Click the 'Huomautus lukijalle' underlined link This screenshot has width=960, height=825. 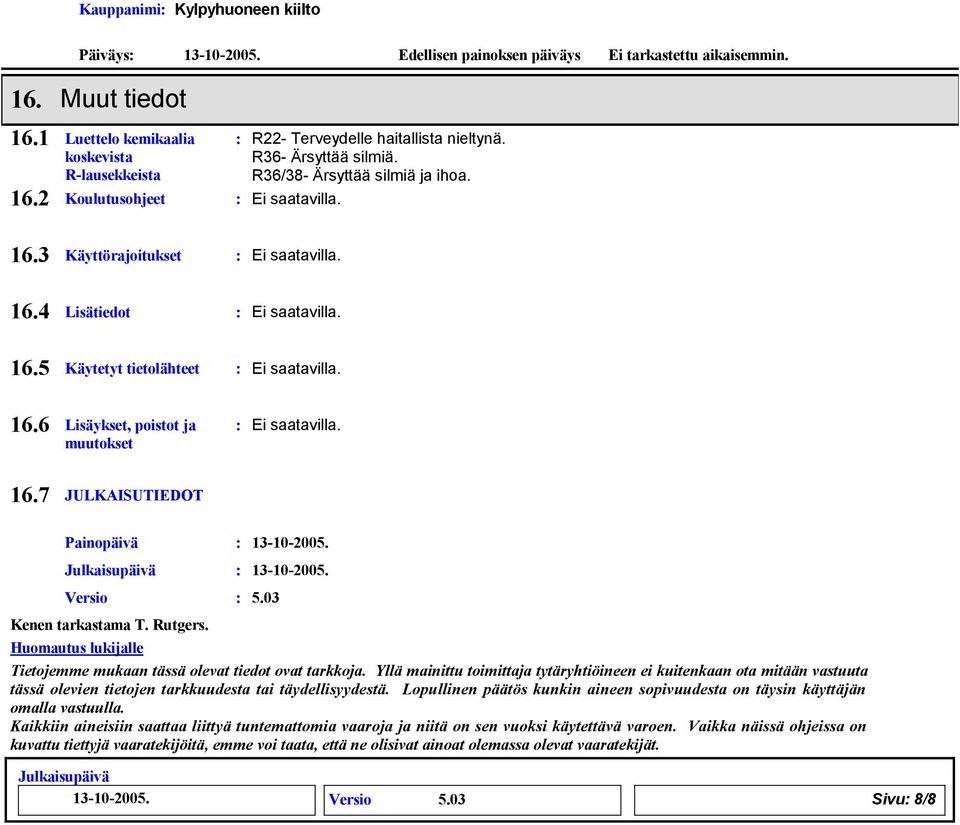tap(77, 648)
